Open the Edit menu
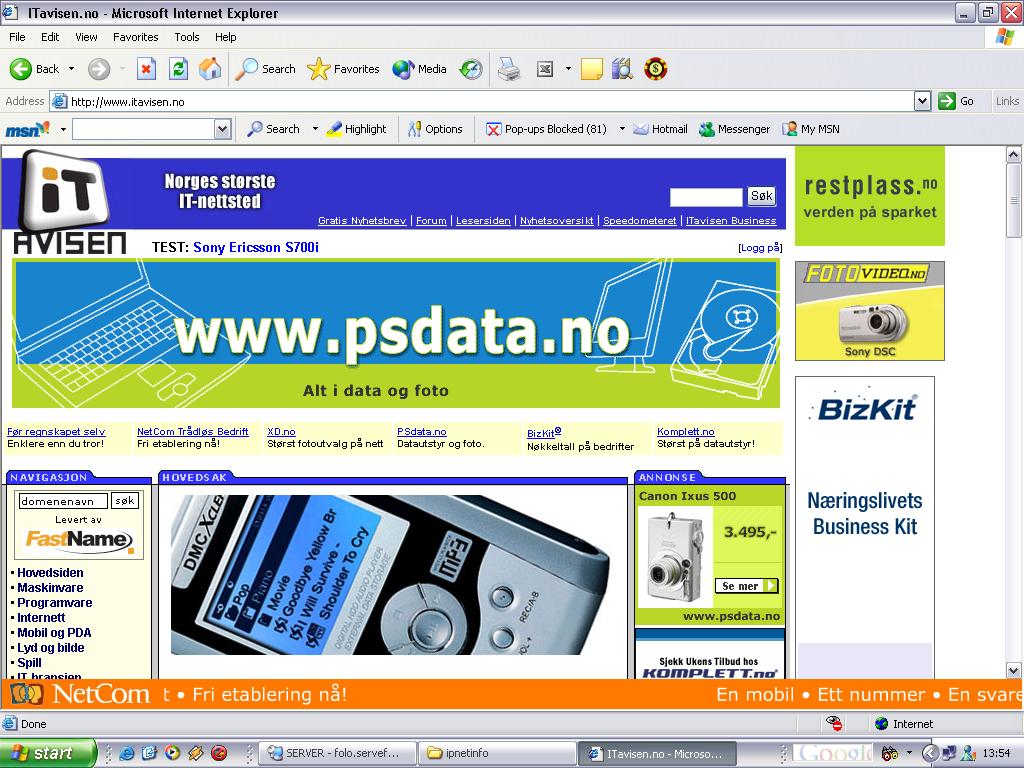This screenshot has width=1024, height=768. coord(50,37)
